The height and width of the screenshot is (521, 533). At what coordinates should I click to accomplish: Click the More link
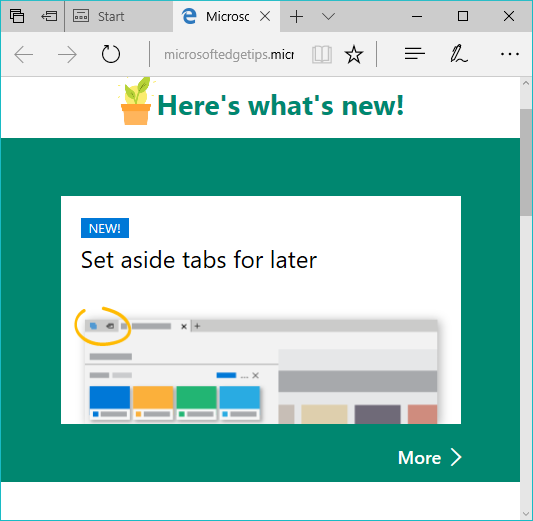tap(430, 457)
